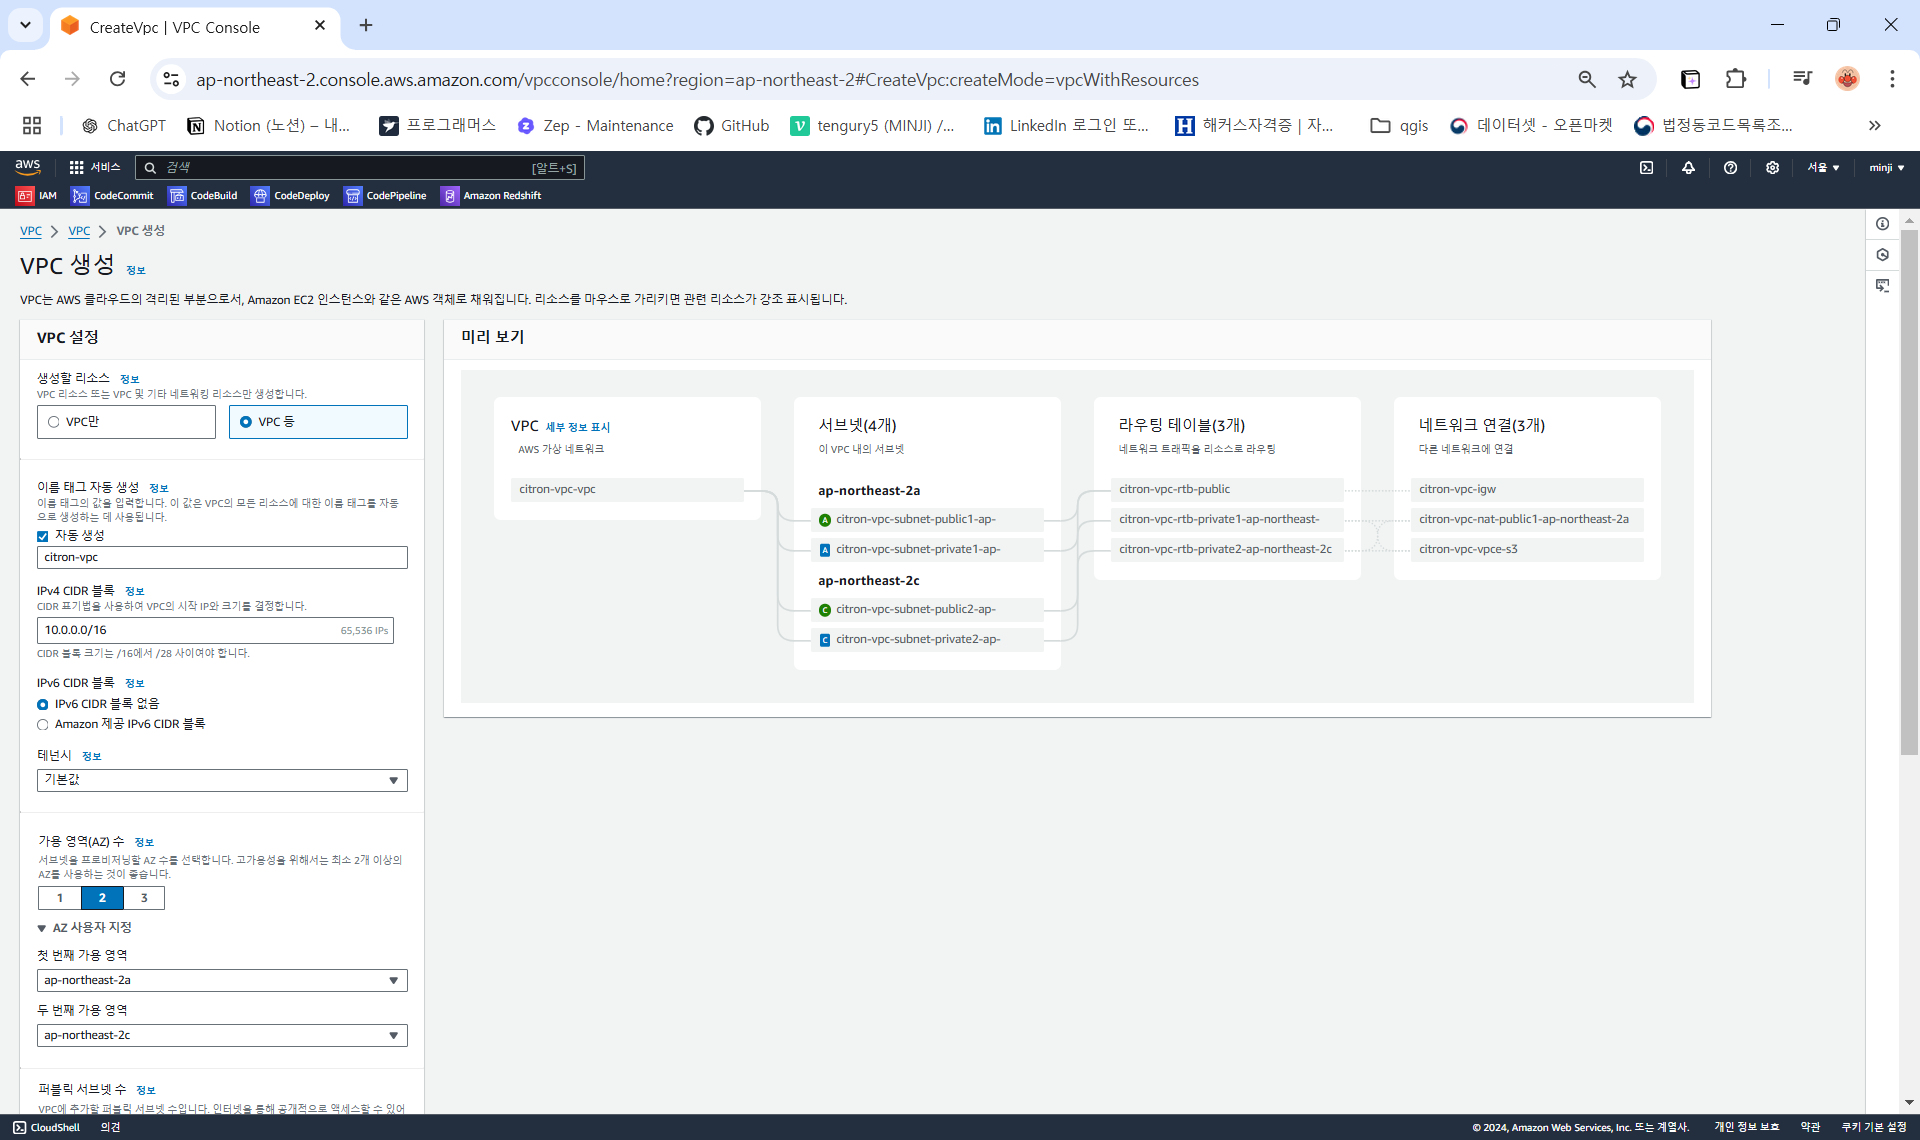Open the notifications bell icon
Screen dimensions: 1920x1140
[x=1688, y=168]
